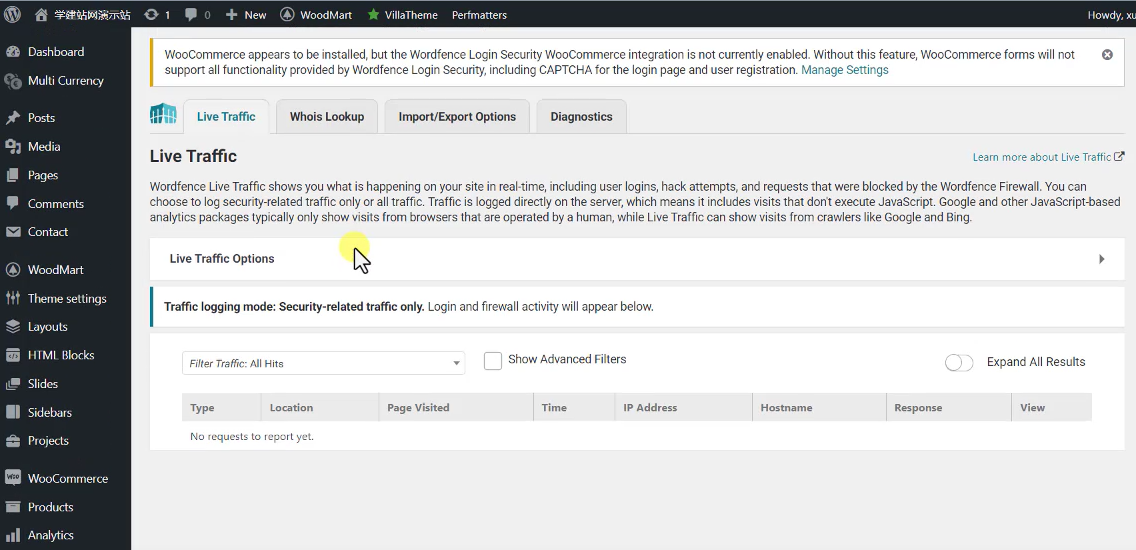This screenshot has width=1136, height=550.
Task: Open the Diagnostics tab
Action: (x=581, y=117)
